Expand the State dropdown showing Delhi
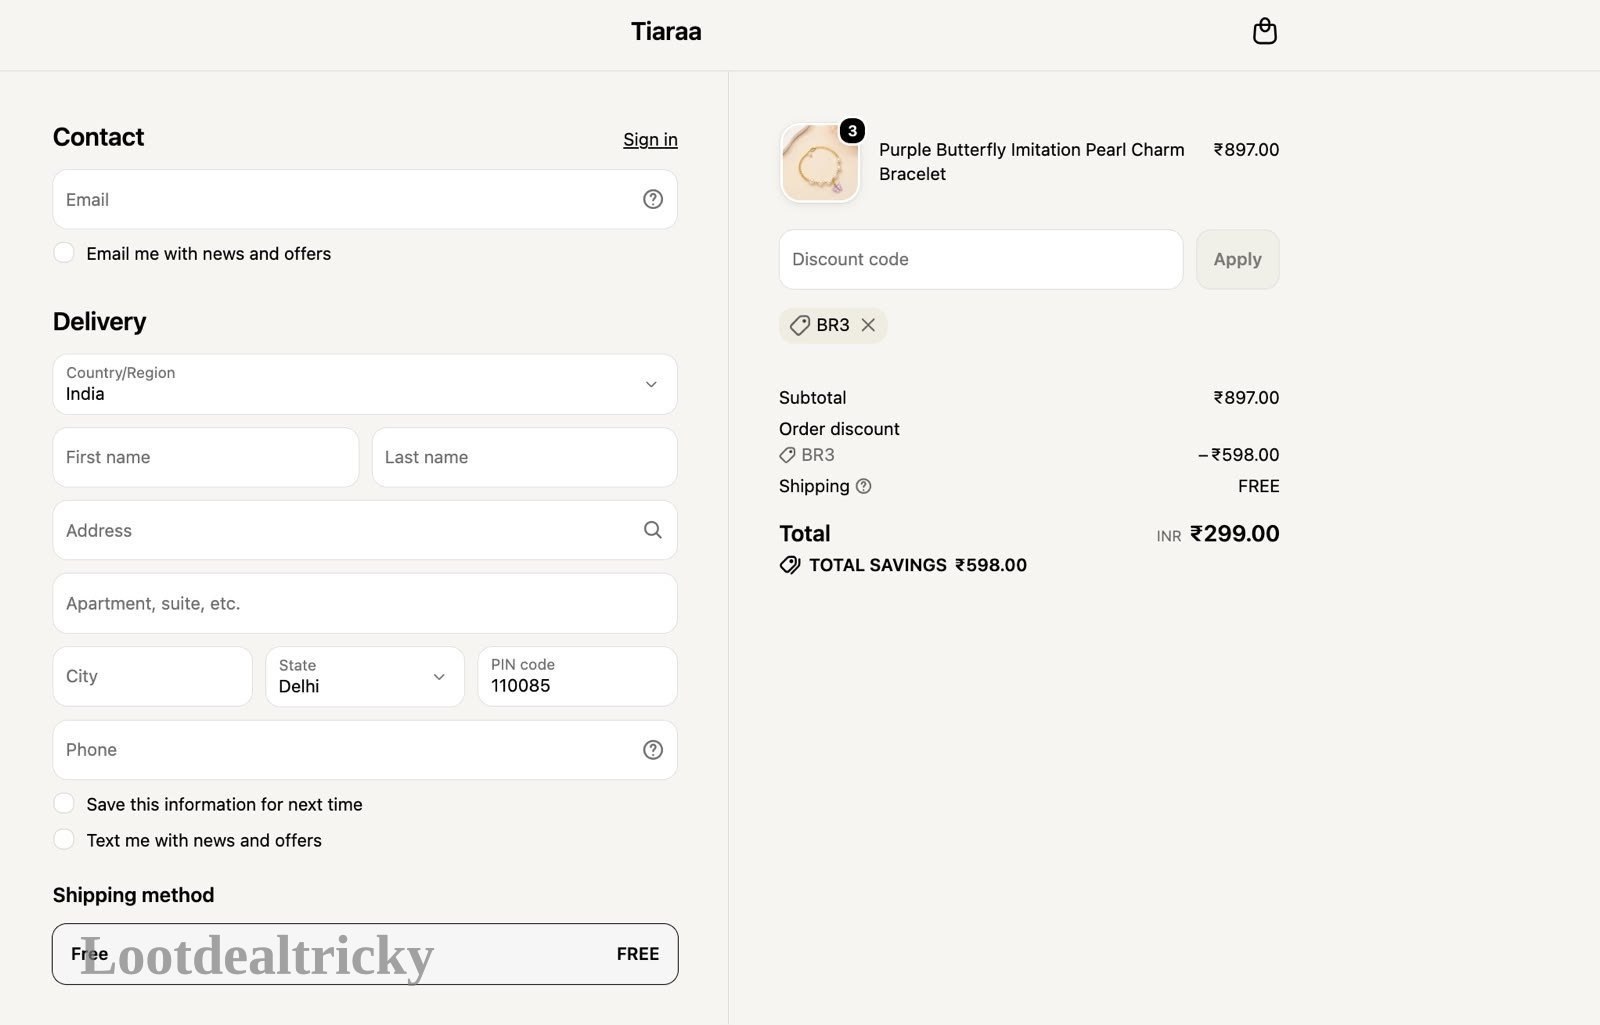Image resolution: width=1600 pixels, height=1025 pixels. 365,676
